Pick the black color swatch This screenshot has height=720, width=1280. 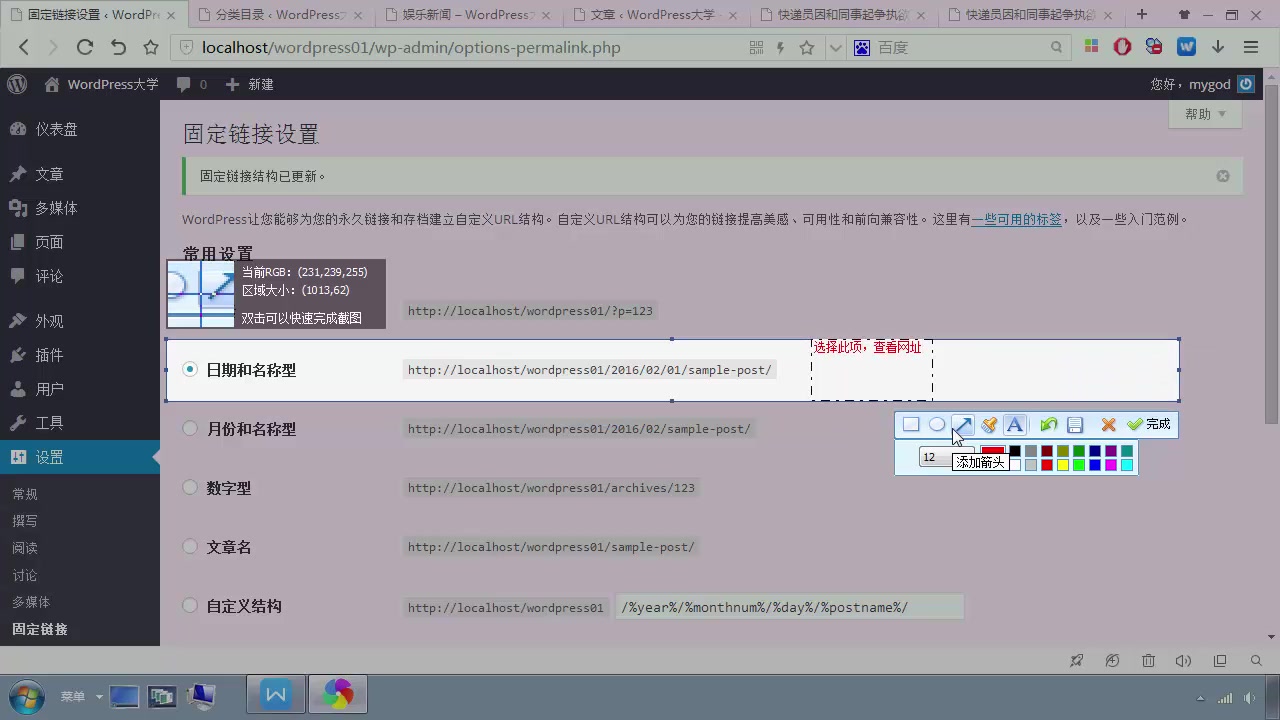coord(1015,451)
